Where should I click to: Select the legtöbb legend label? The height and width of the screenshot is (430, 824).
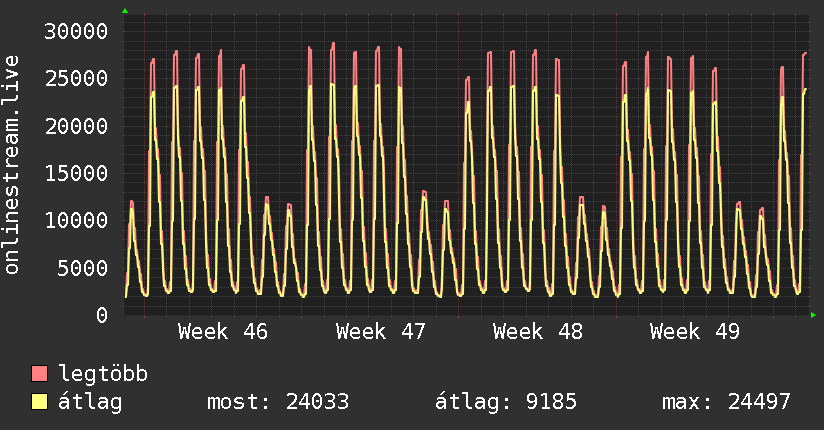[x=103, y=374]
